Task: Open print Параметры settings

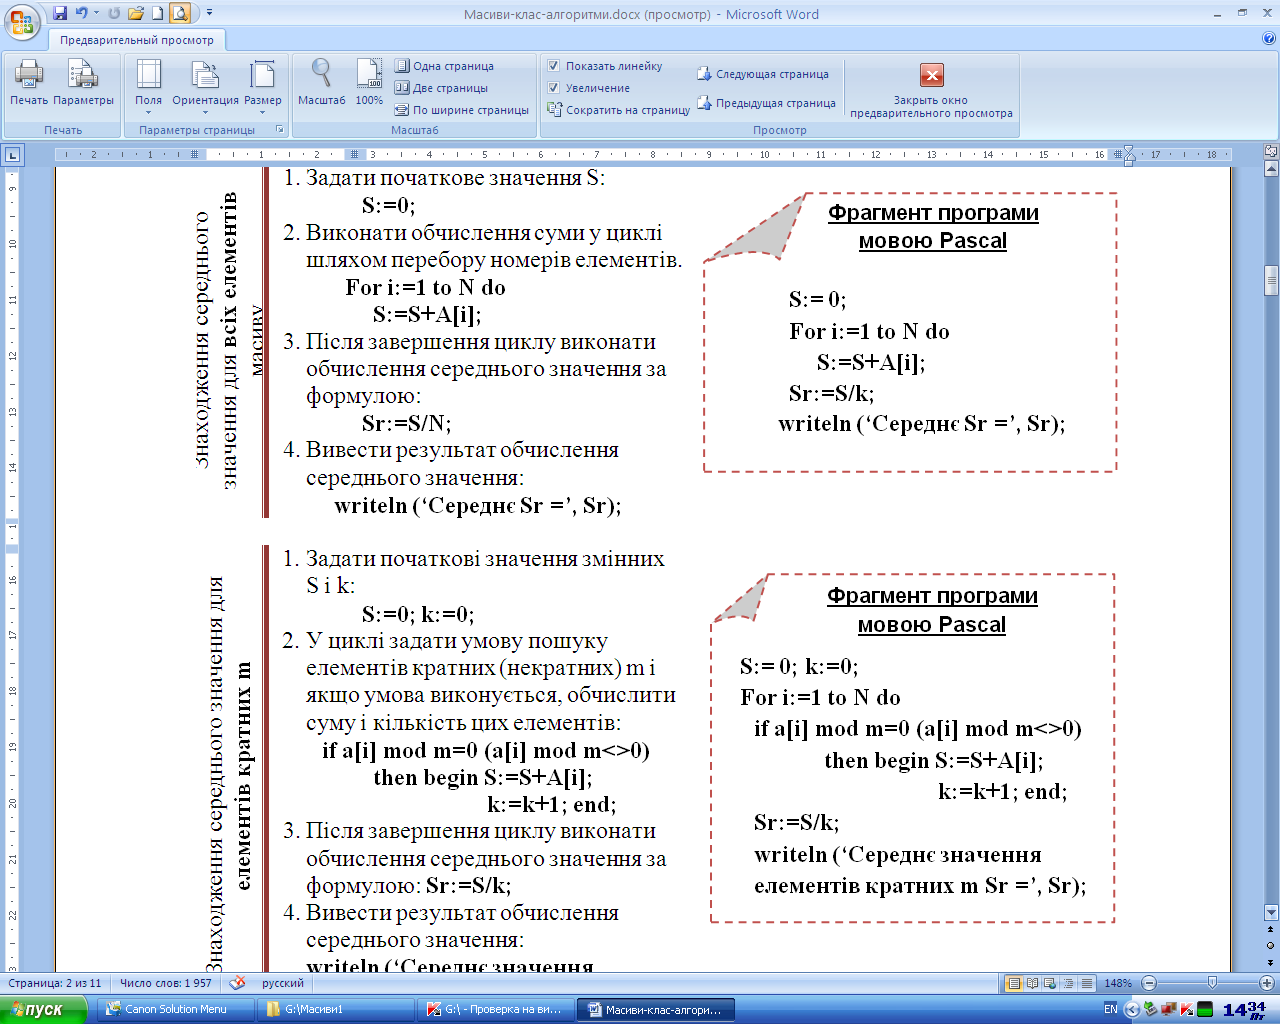Action: pyautogui.click(x=83, y=82)
